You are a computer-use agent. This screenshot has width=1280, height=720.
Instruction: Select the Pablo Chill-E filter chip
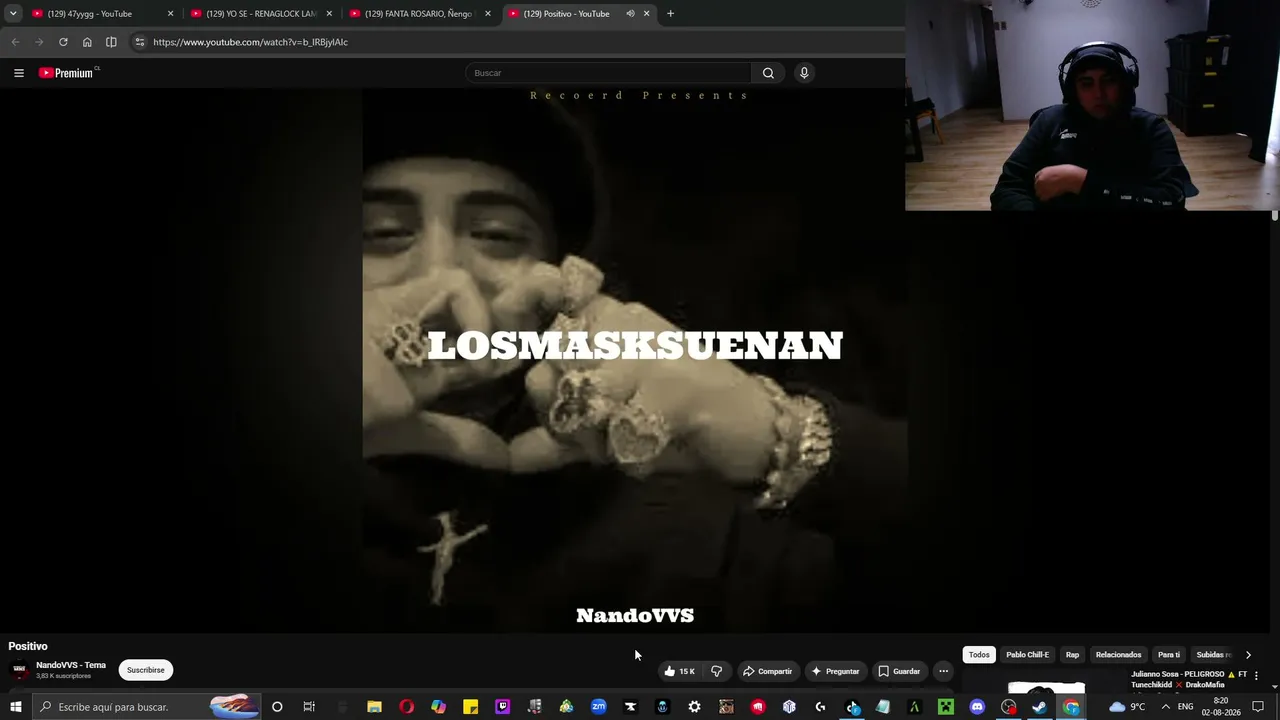tap(1027, 655)
